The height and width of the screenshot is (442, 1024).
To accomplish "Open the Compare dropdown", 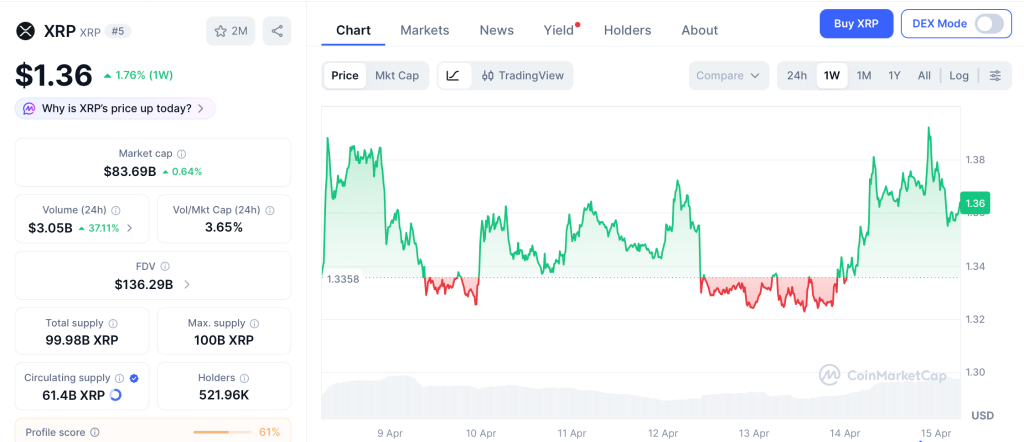I will point(728,76).
